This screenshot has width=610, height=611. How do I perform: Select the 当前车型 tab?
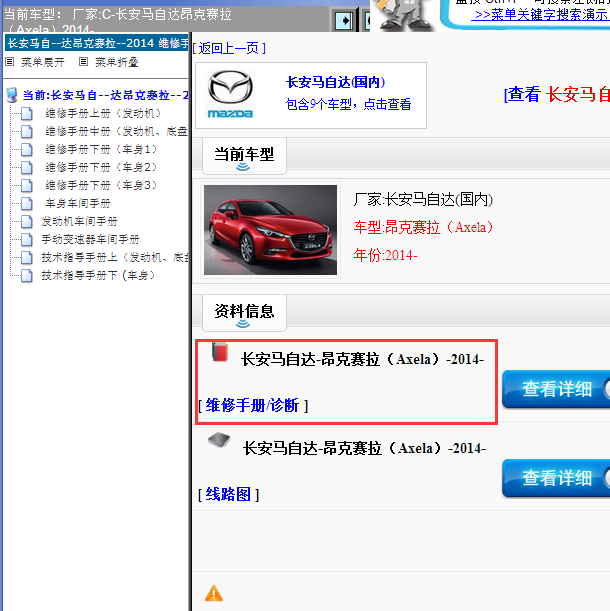pyautogui.click(x=244, y=156)
